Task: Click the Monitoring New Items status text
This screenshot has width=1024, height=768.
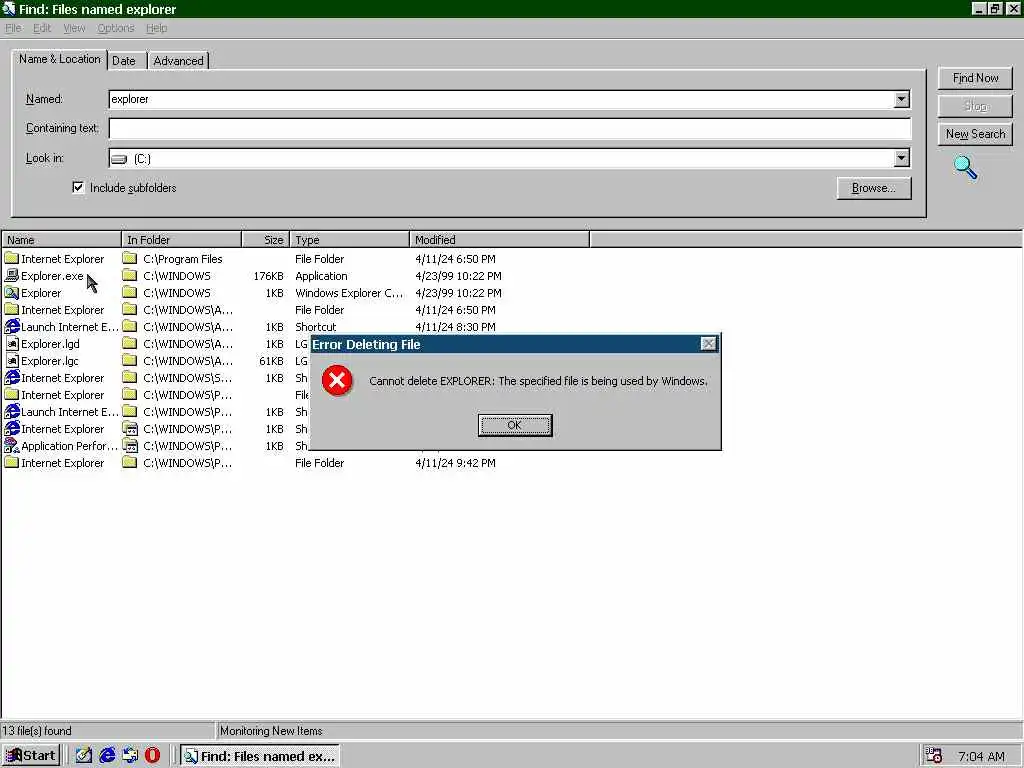Action: pyautogui.click(x=271, y=731)
